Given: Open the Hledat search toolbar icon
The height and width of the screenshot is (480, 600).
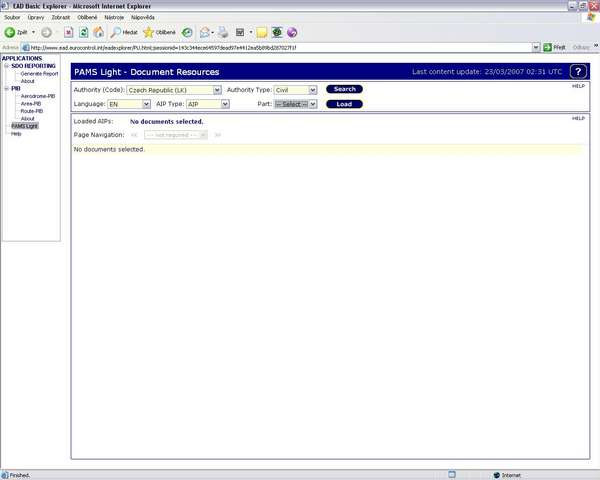Looking at the screenshot, I should pos(124,32).
